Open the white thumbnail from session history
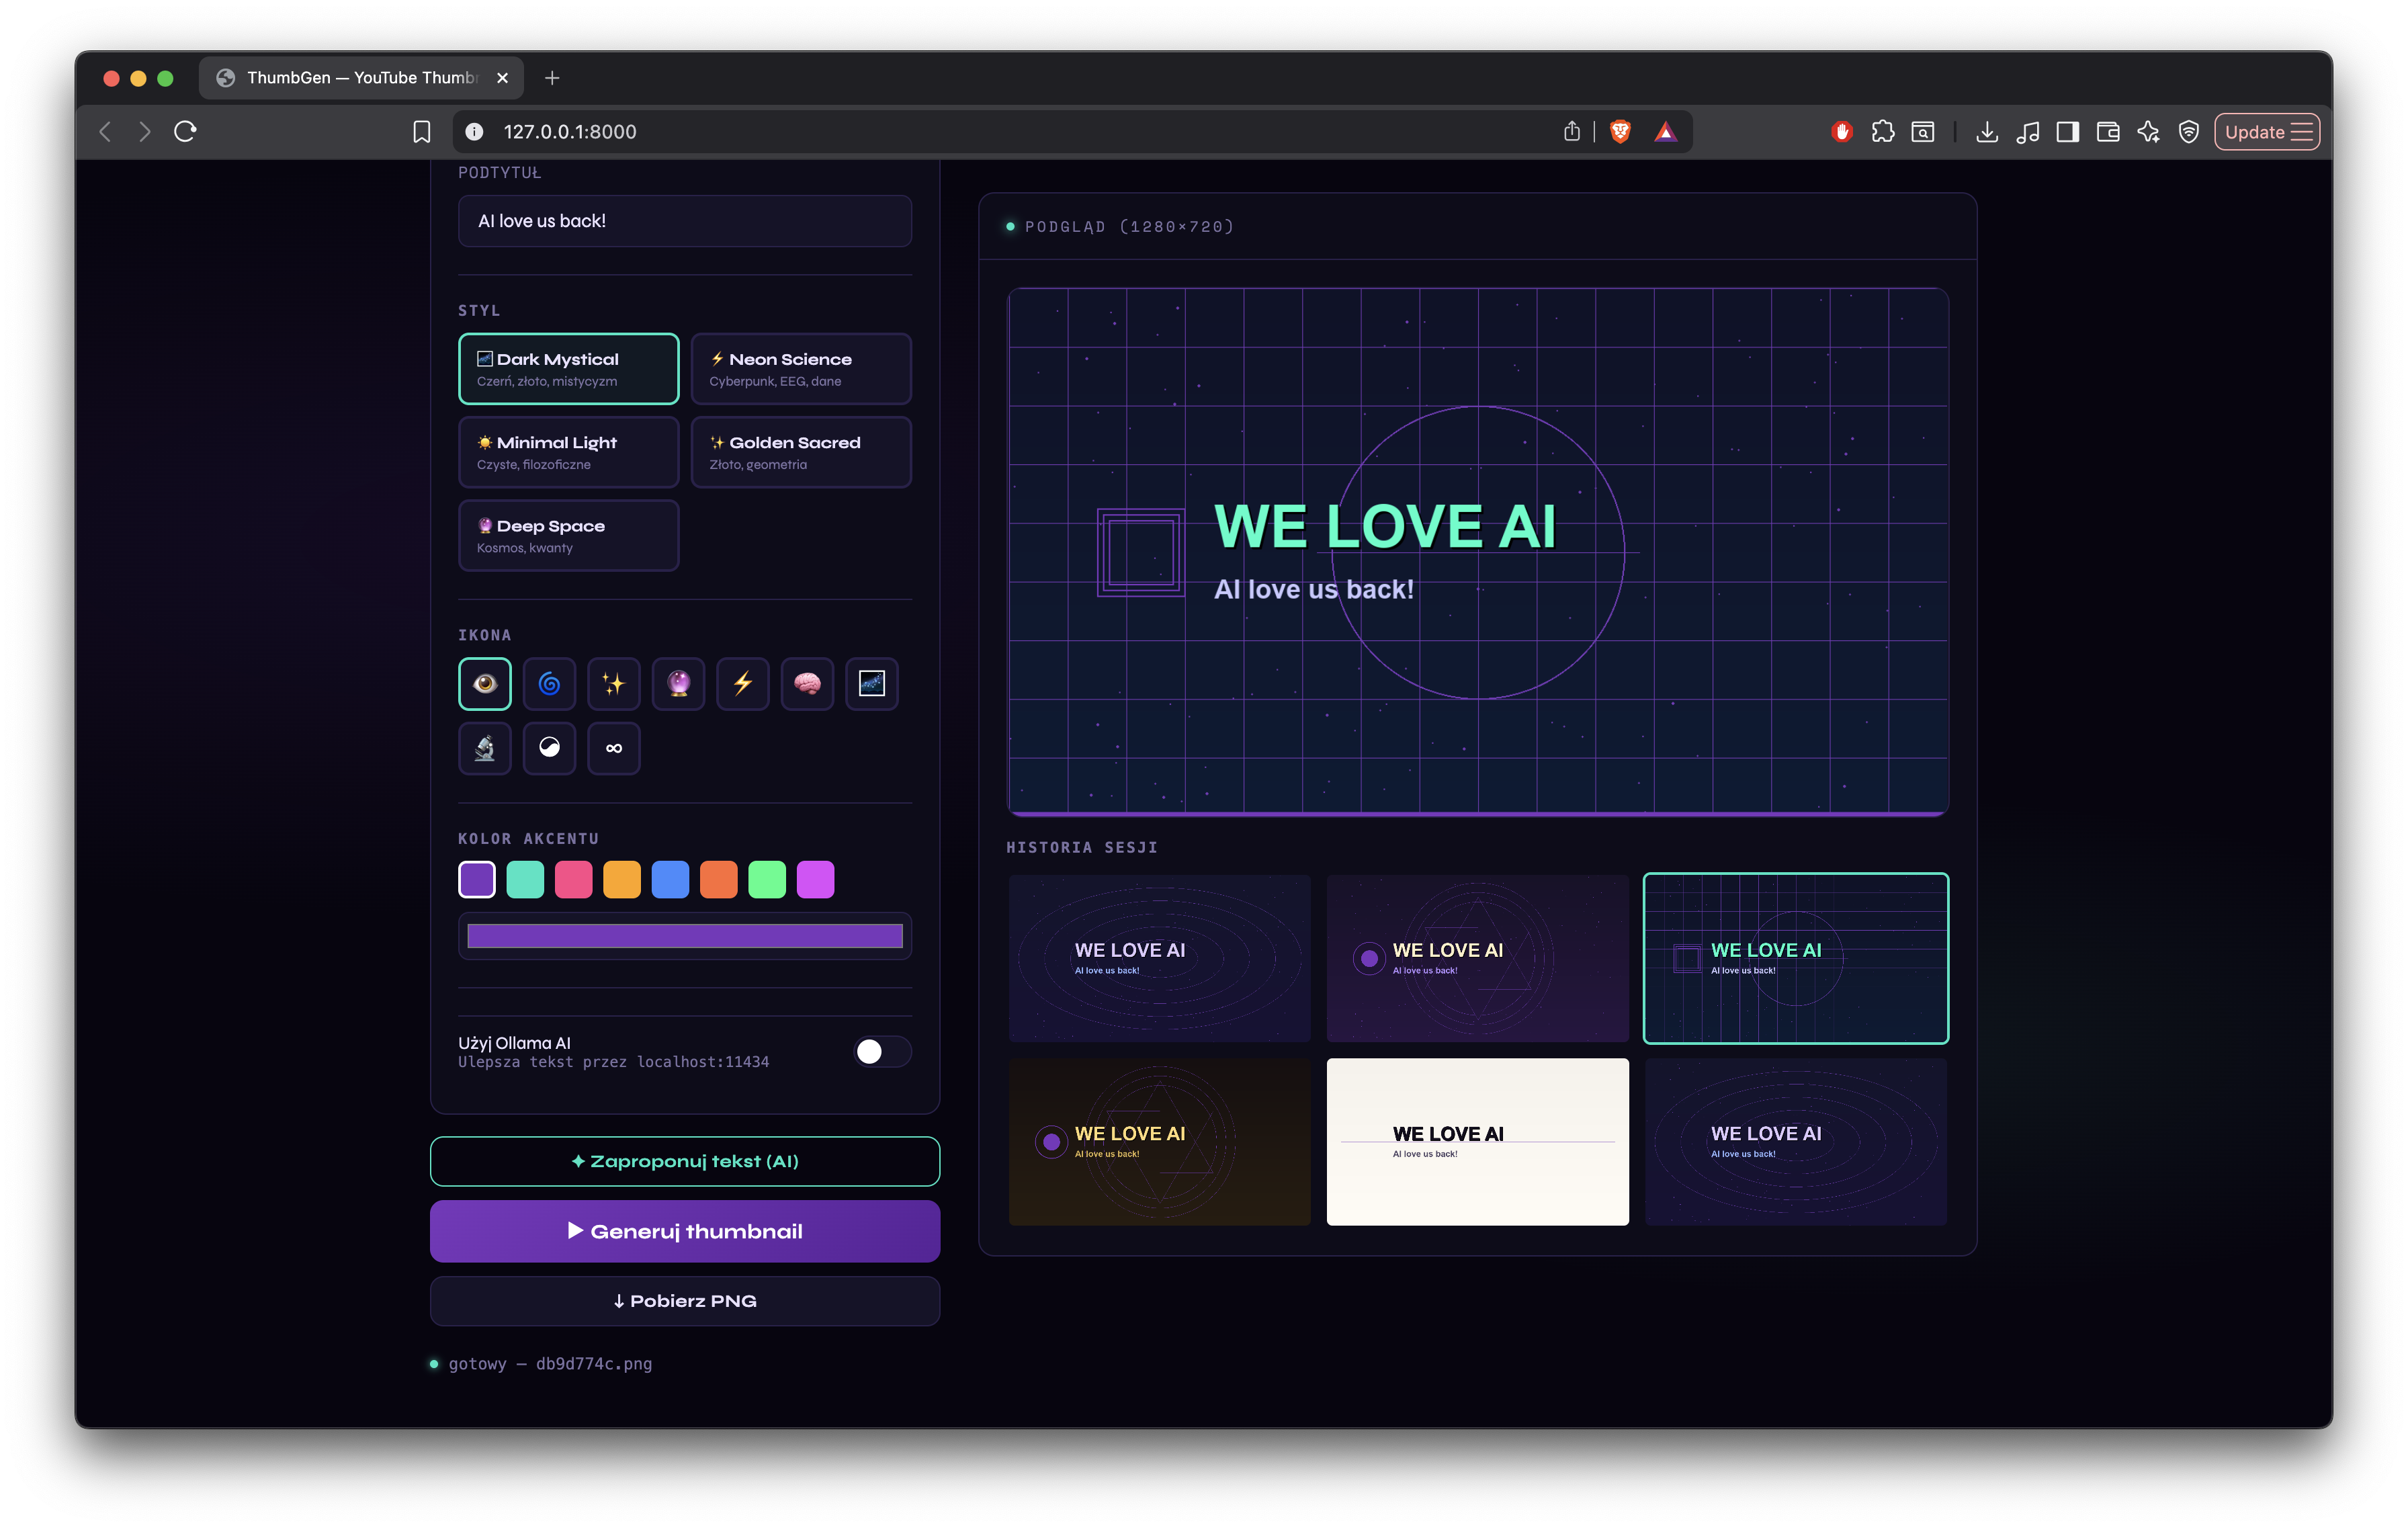Screen dimensions: 2408x1528 pyautogui.click(x=1477, y=1141)
